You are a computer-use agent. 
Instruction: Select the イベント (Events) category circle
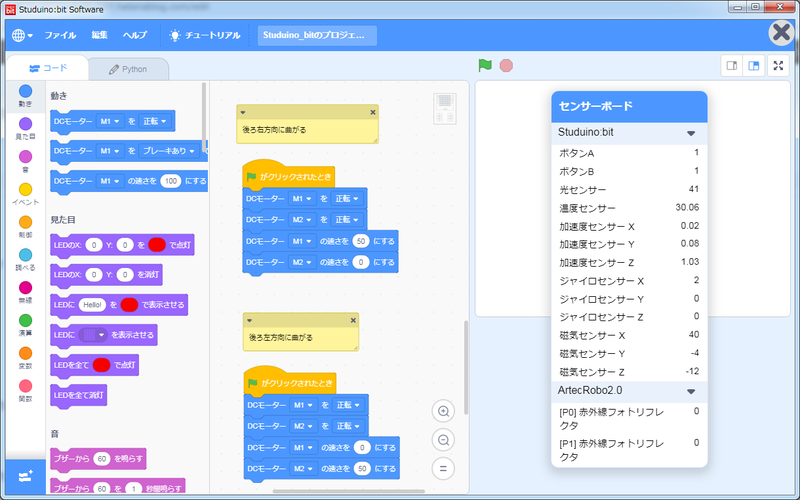pos(25,189)
